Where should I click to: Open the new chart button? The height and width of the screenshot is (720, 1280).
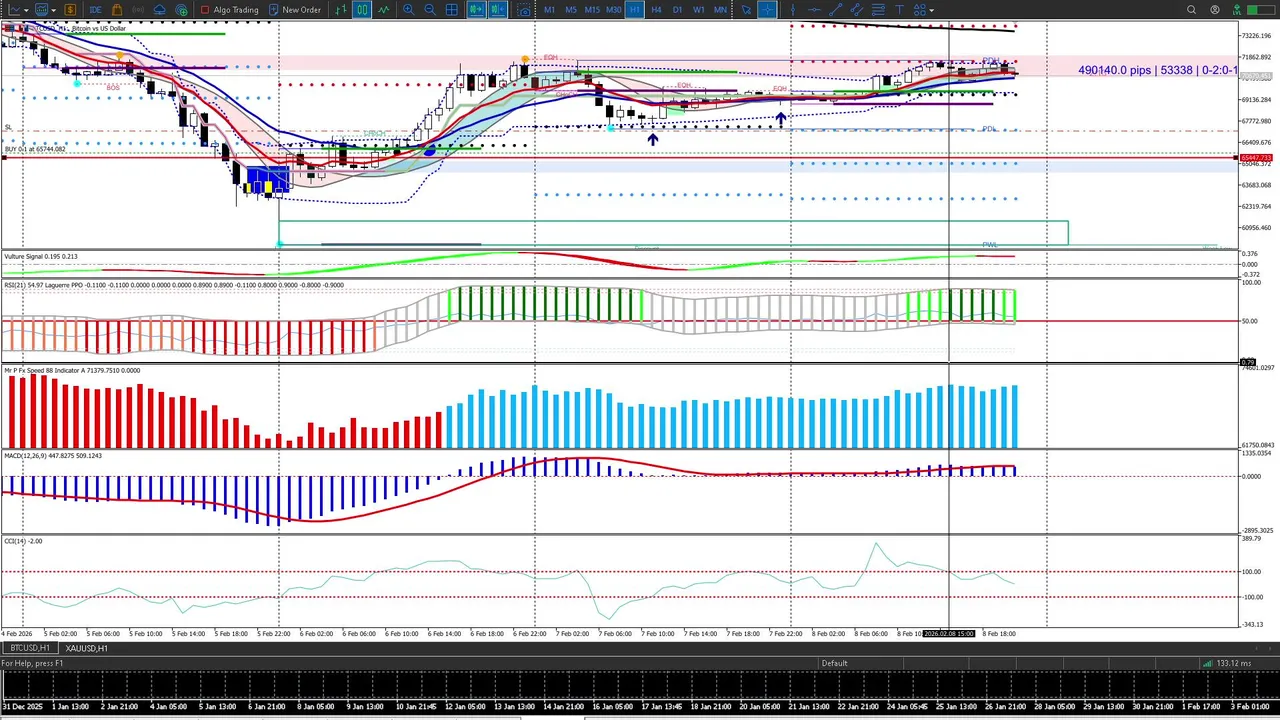coord(14,10)
